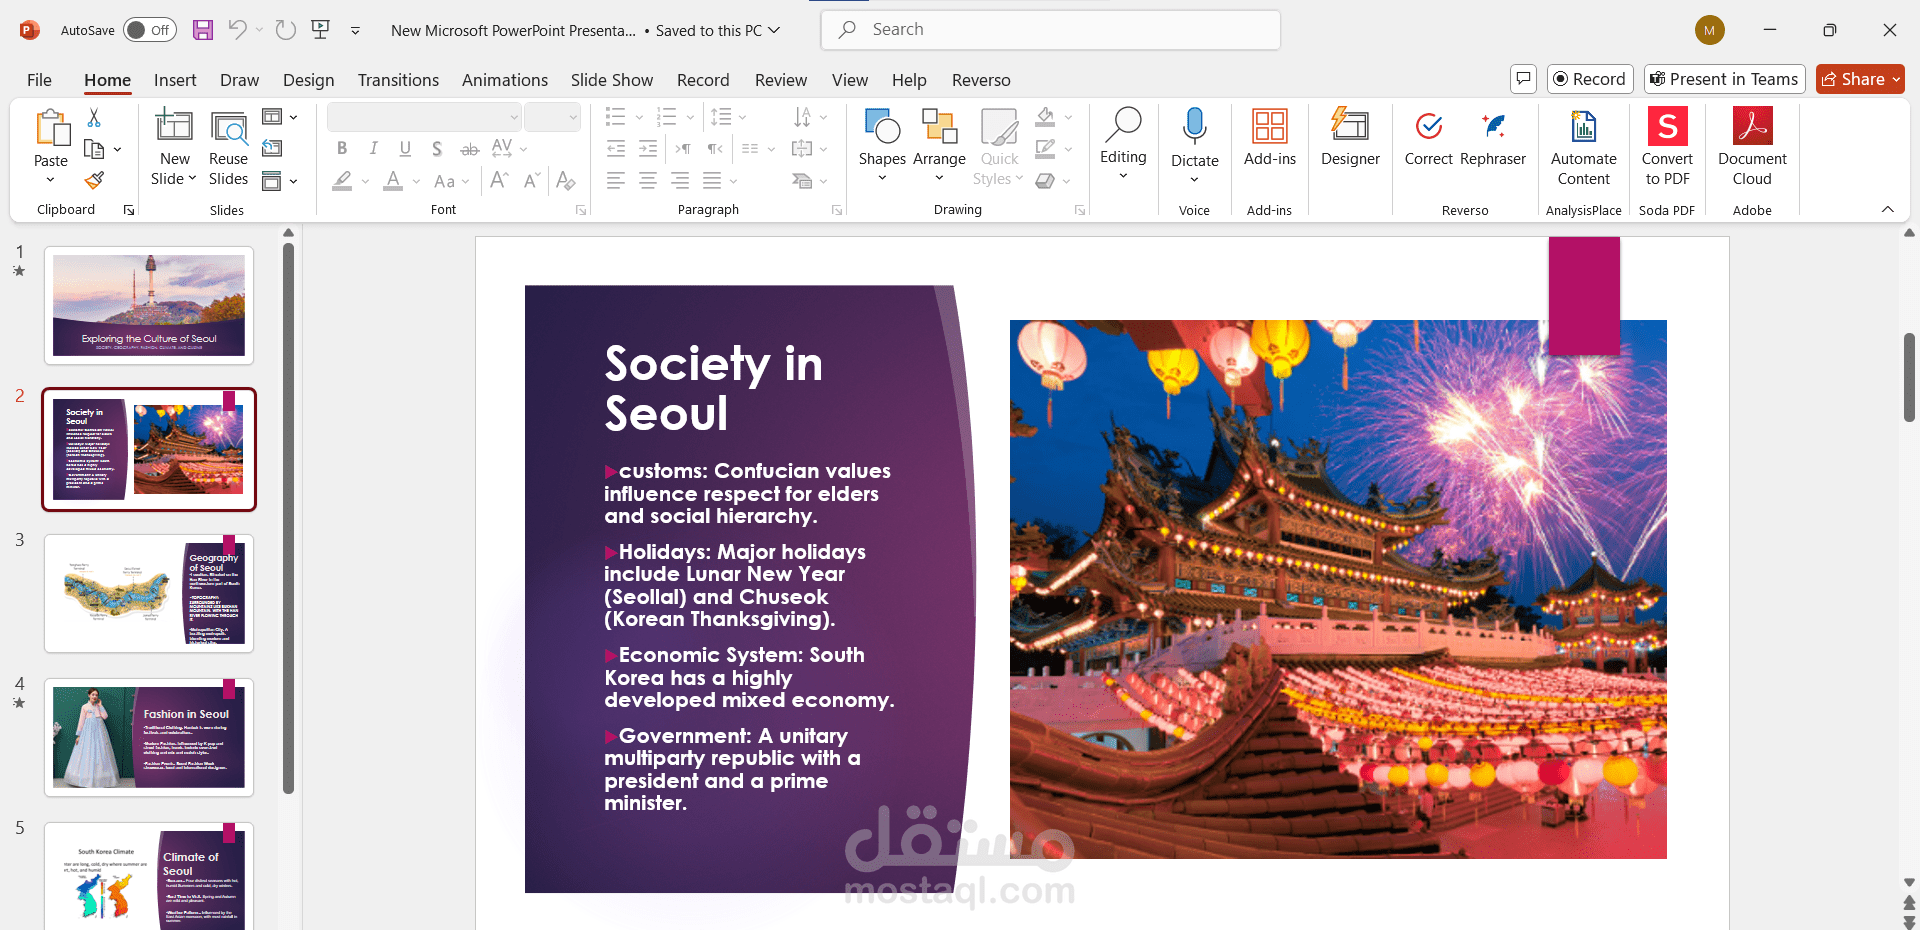
Task: Toggle text Shadow
Action: click(x=437, y=149)
